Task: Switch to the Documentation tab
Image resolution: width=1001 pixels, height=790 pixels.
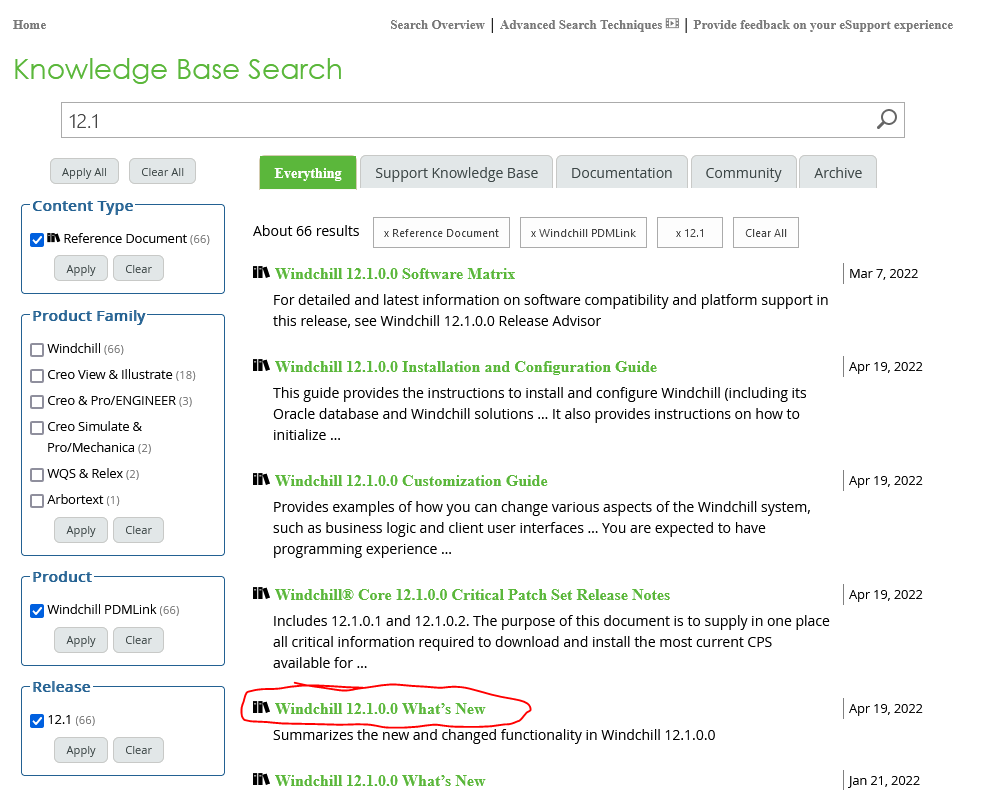Action: tap(621, 171)
